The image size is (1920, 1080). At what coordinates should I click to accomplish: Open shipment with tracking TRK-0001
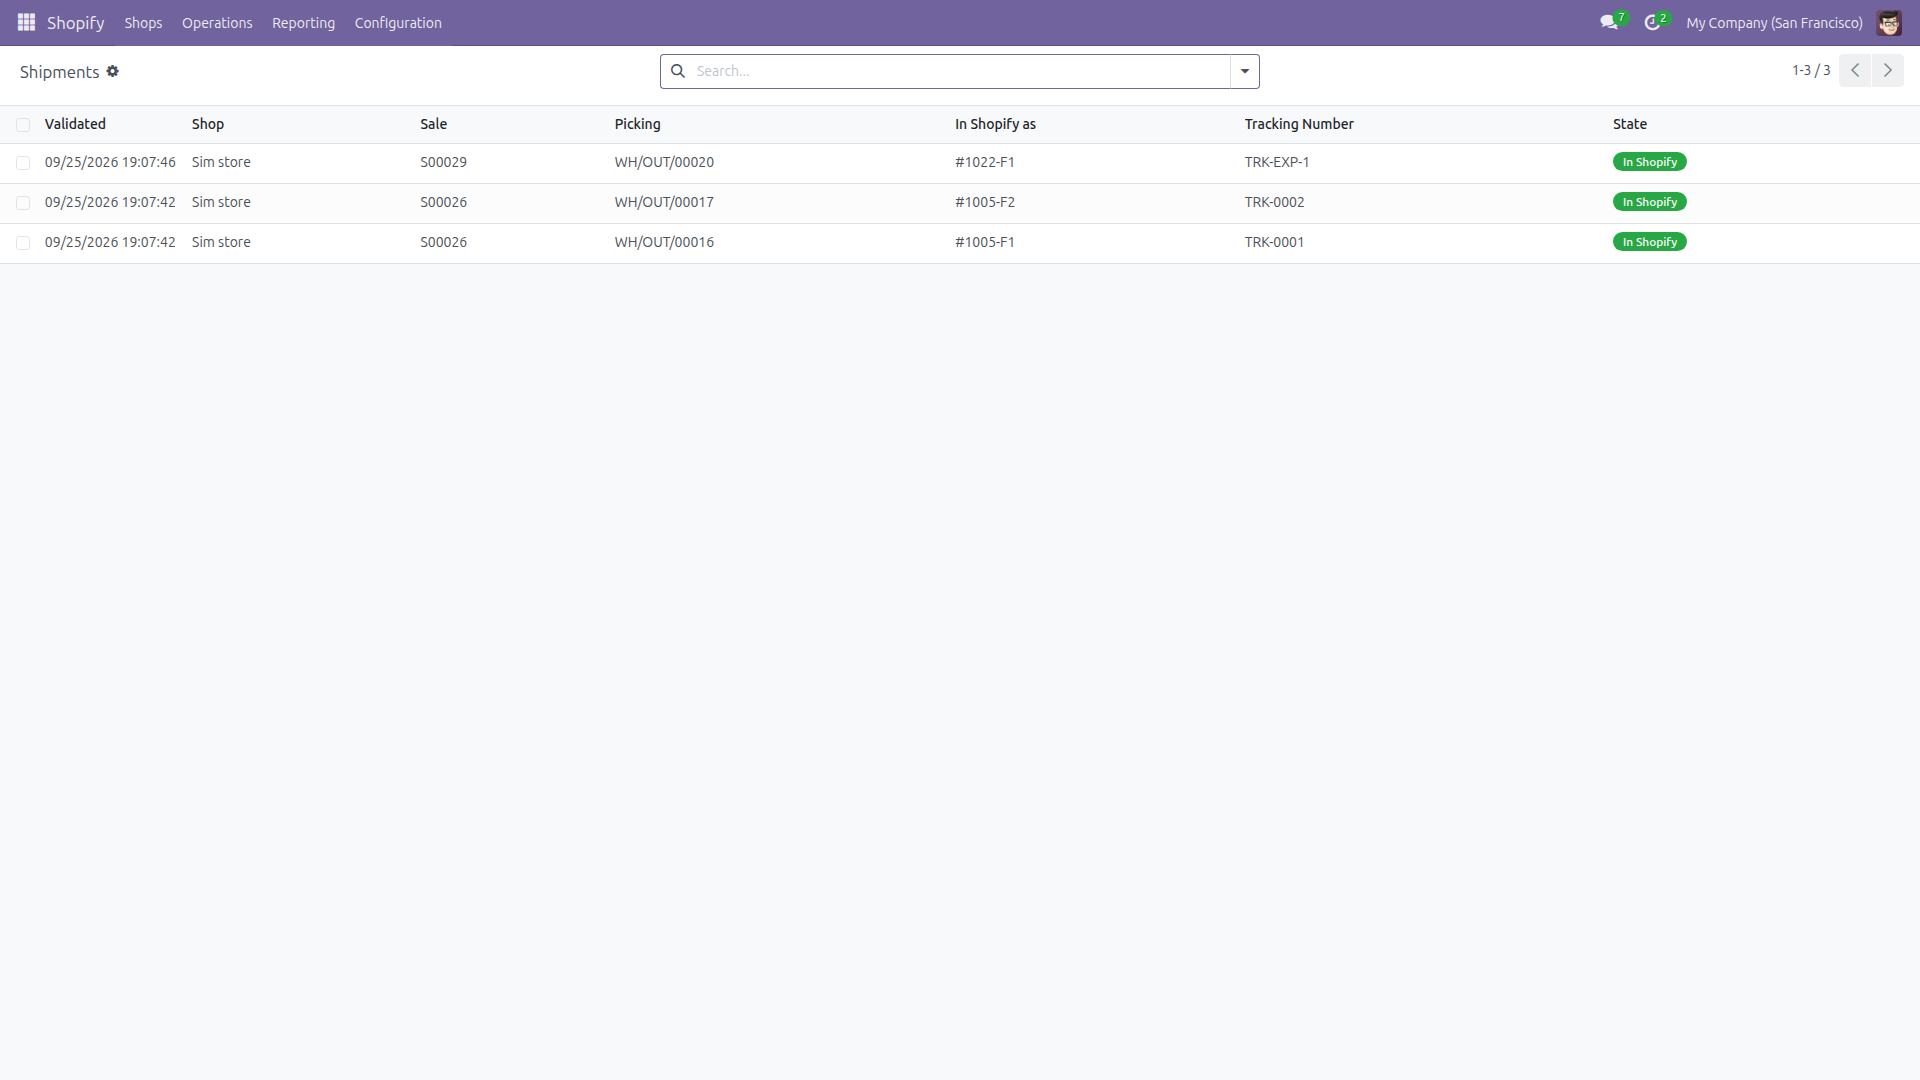click(x=1274, y=242)
